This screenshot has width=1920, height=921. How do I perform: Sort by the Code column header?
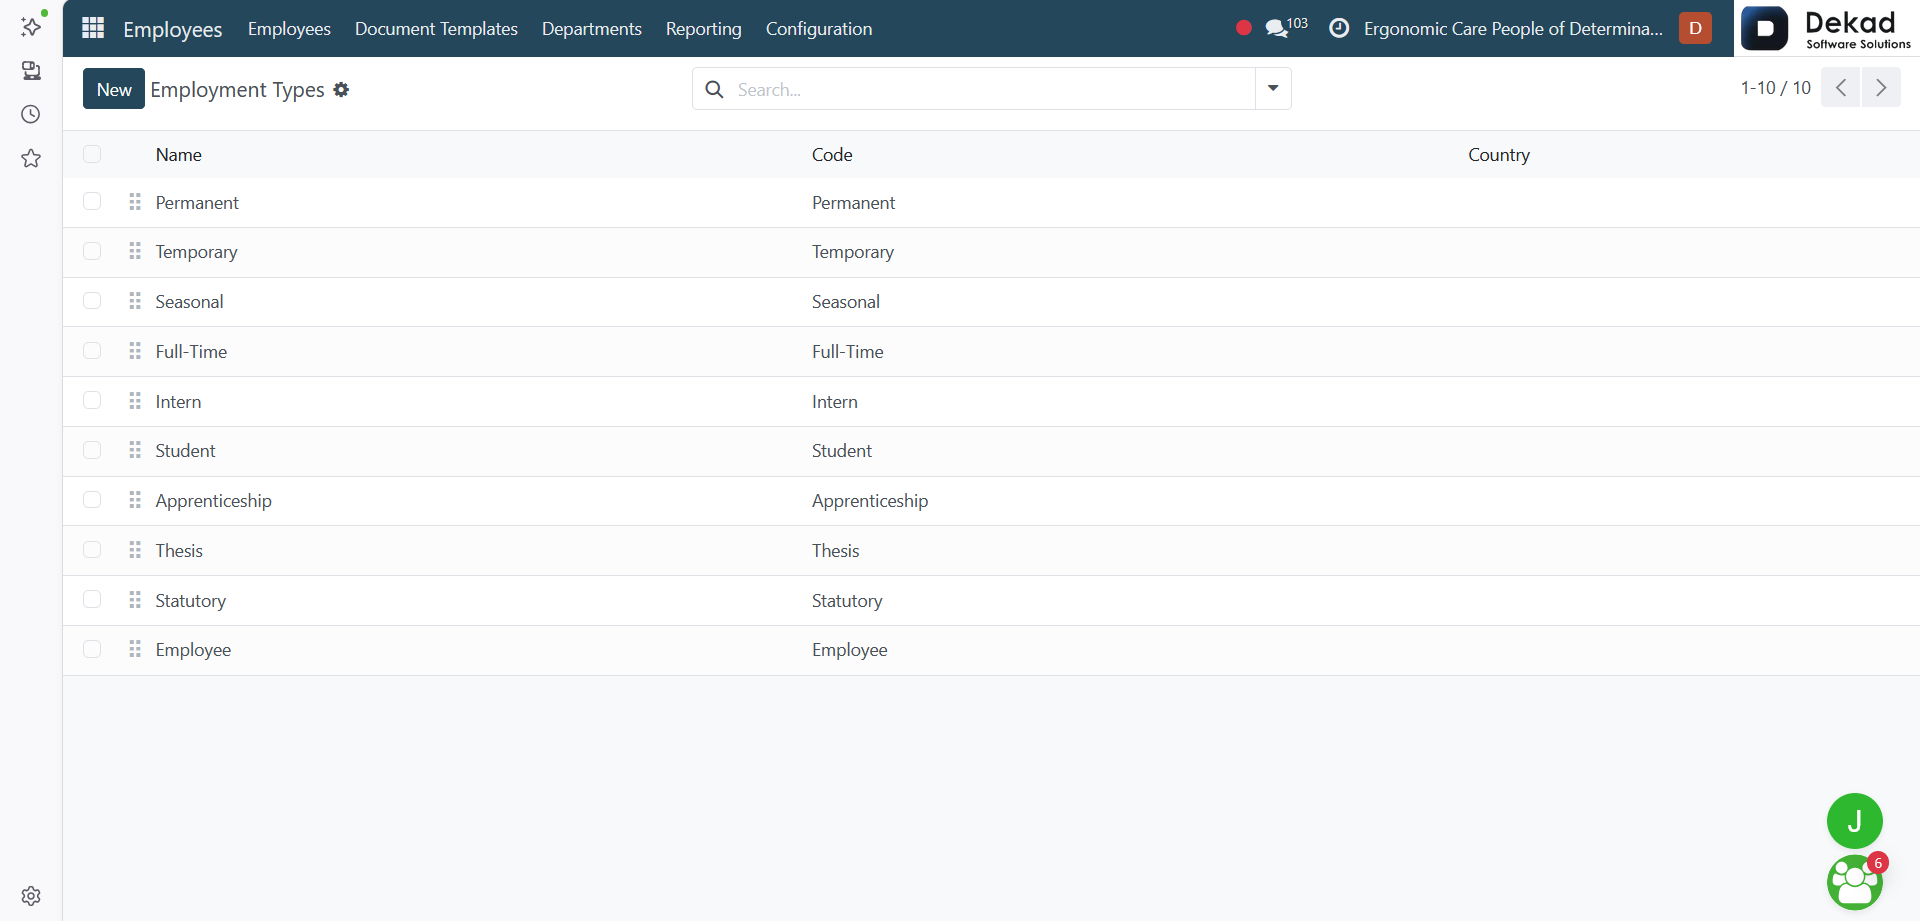832,155
